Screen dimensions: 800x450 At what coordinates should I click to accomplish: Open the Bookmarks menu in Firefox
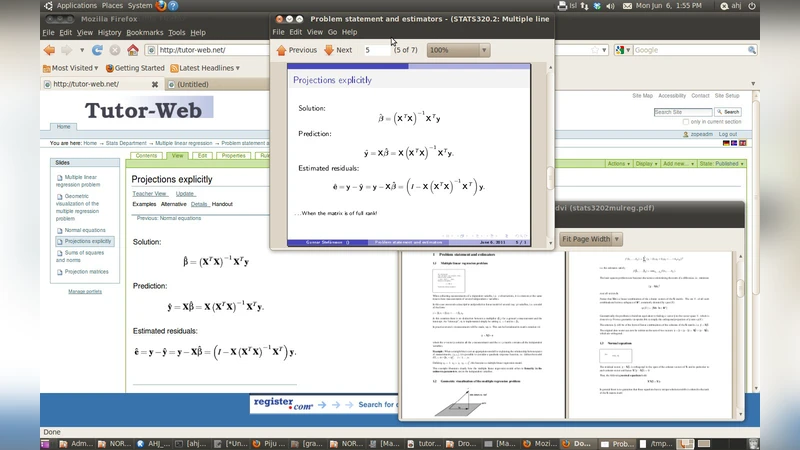[x=144, y=32]
